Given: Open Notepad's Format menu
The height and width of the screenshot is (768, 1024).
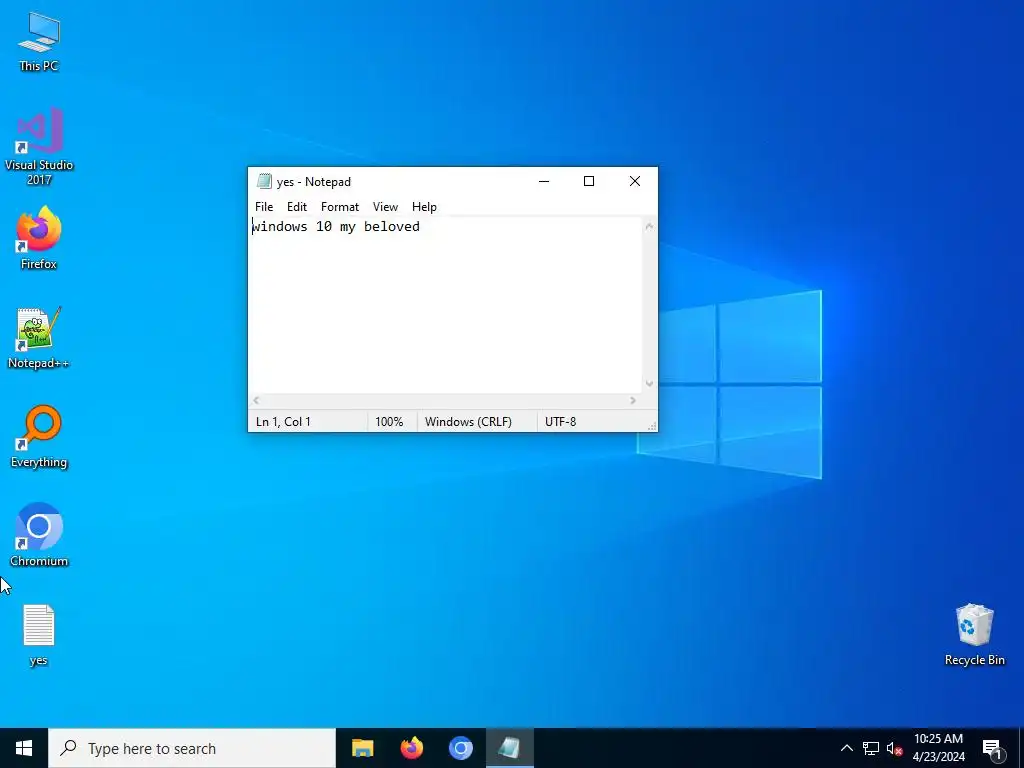Looking at the screenshot, I should tap(340, 206).
